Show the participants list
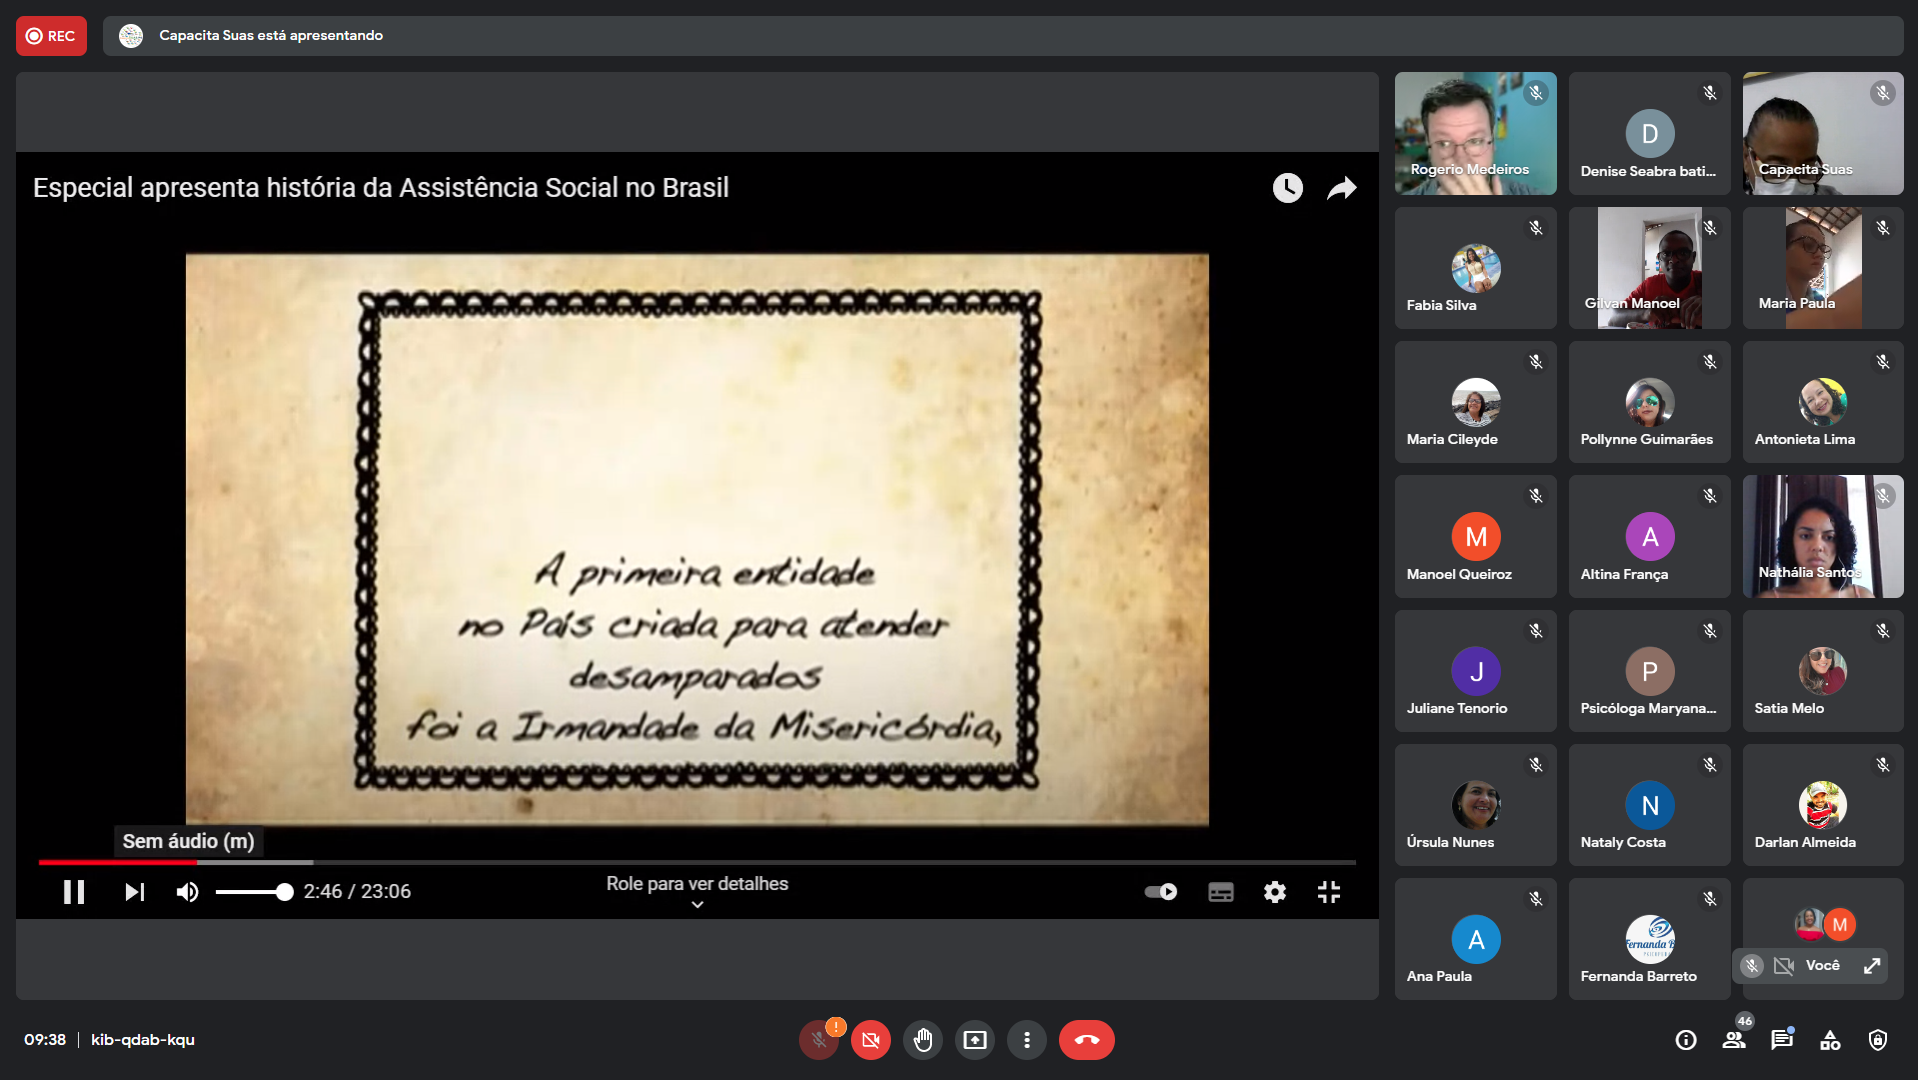 (1734, 1040)
